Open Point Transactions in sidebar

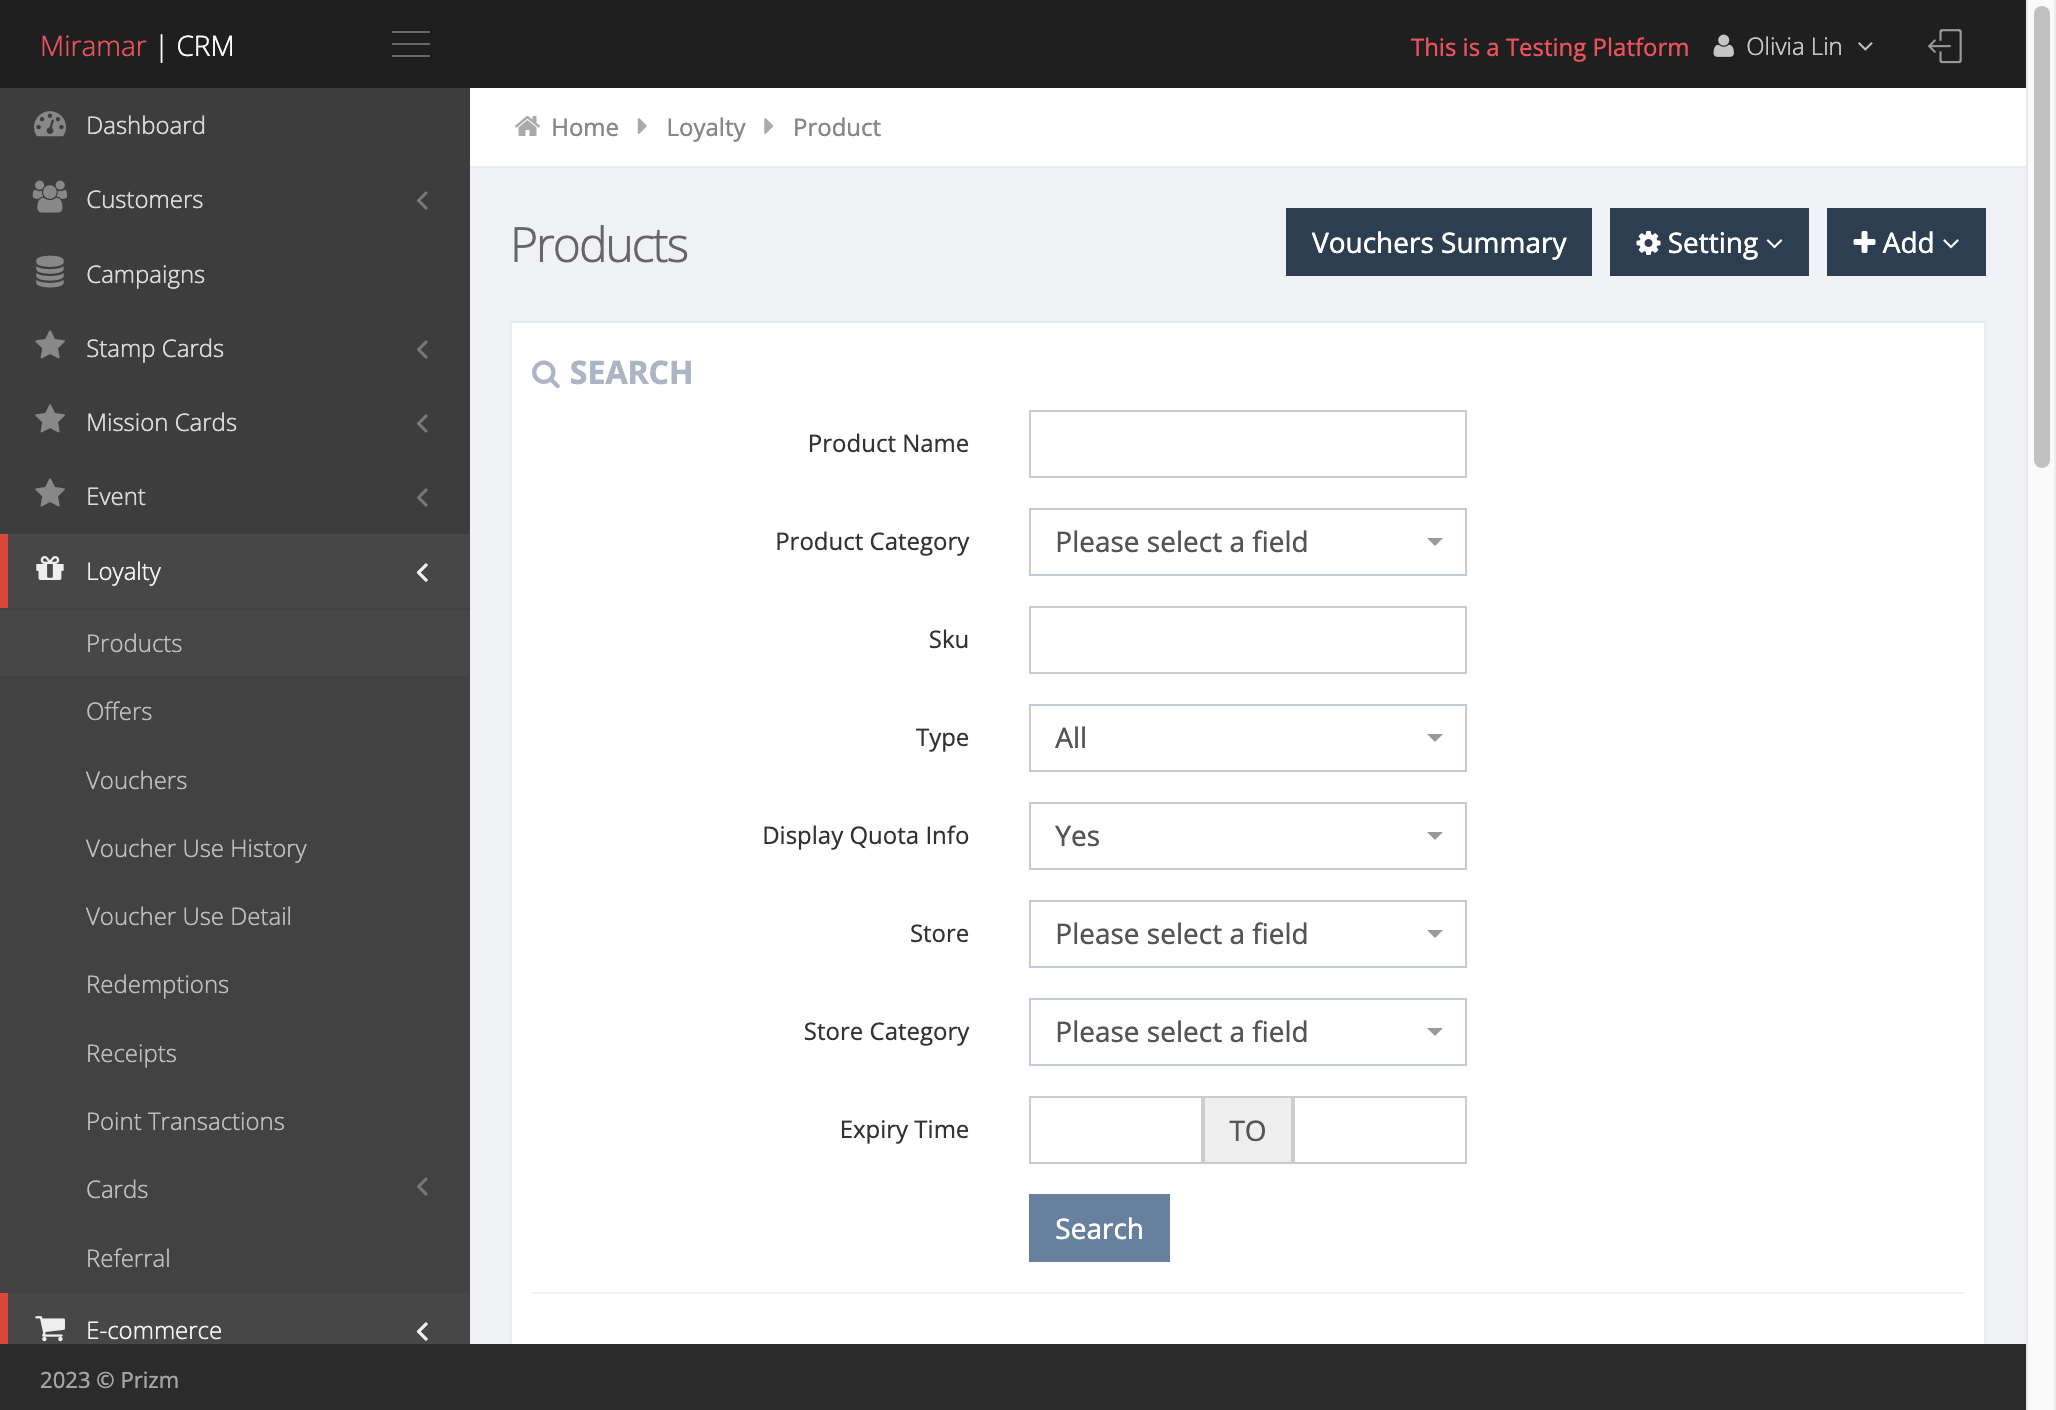pyautogui.click(x=185, y=1121)
